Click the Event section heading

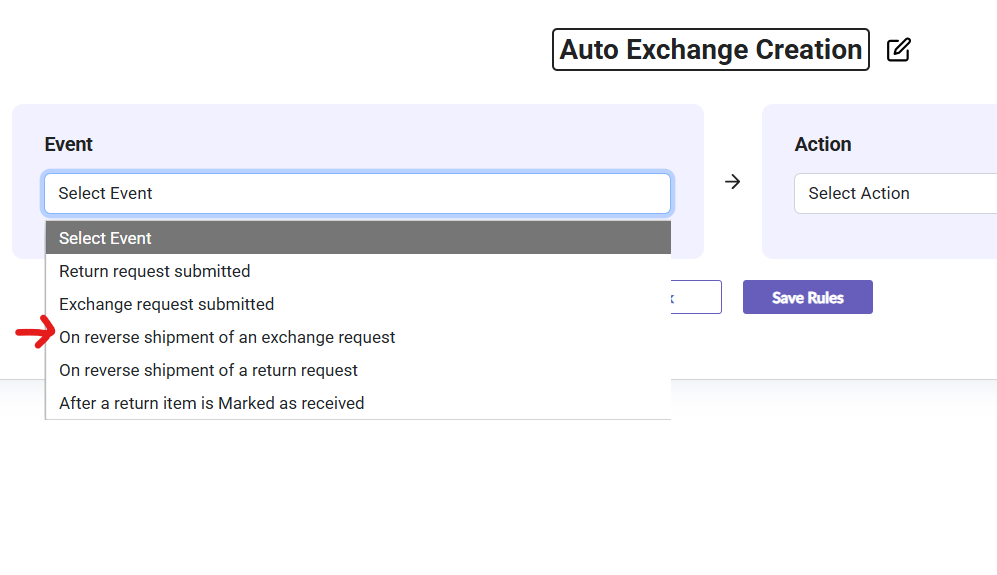pyautogui.click(x=69, y=144)
